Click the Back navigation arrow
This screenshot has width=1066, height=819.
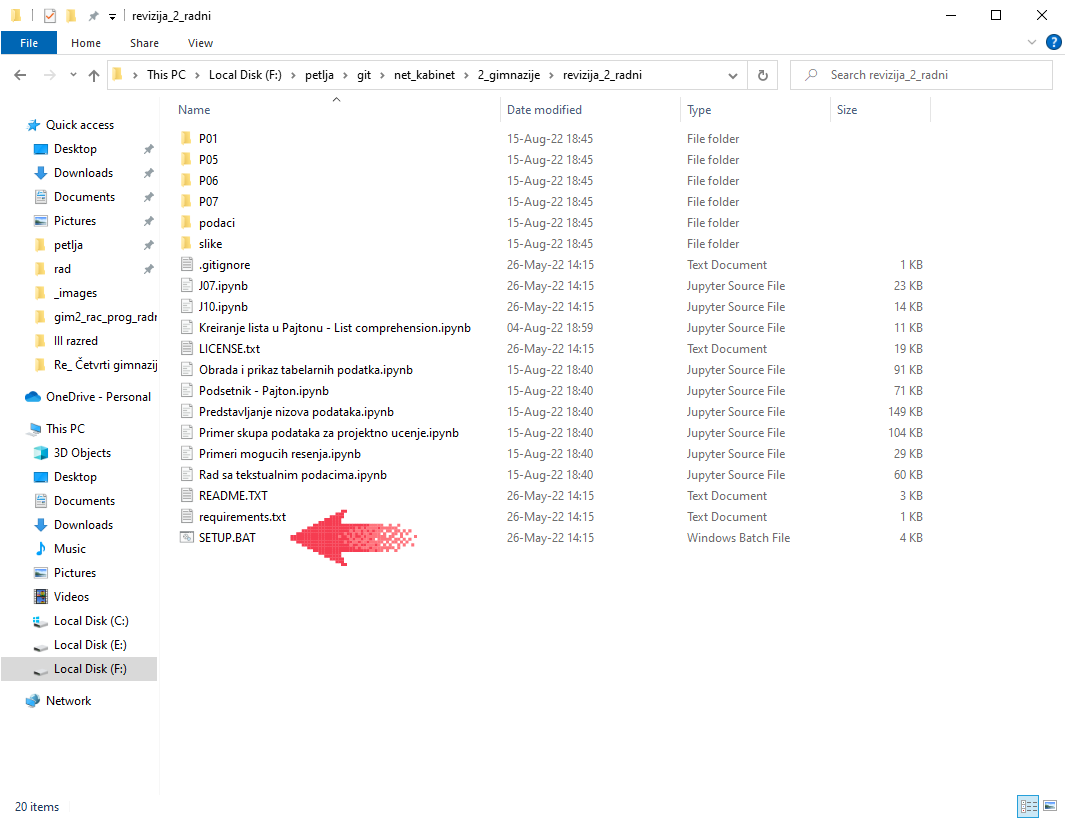[20, 75]
